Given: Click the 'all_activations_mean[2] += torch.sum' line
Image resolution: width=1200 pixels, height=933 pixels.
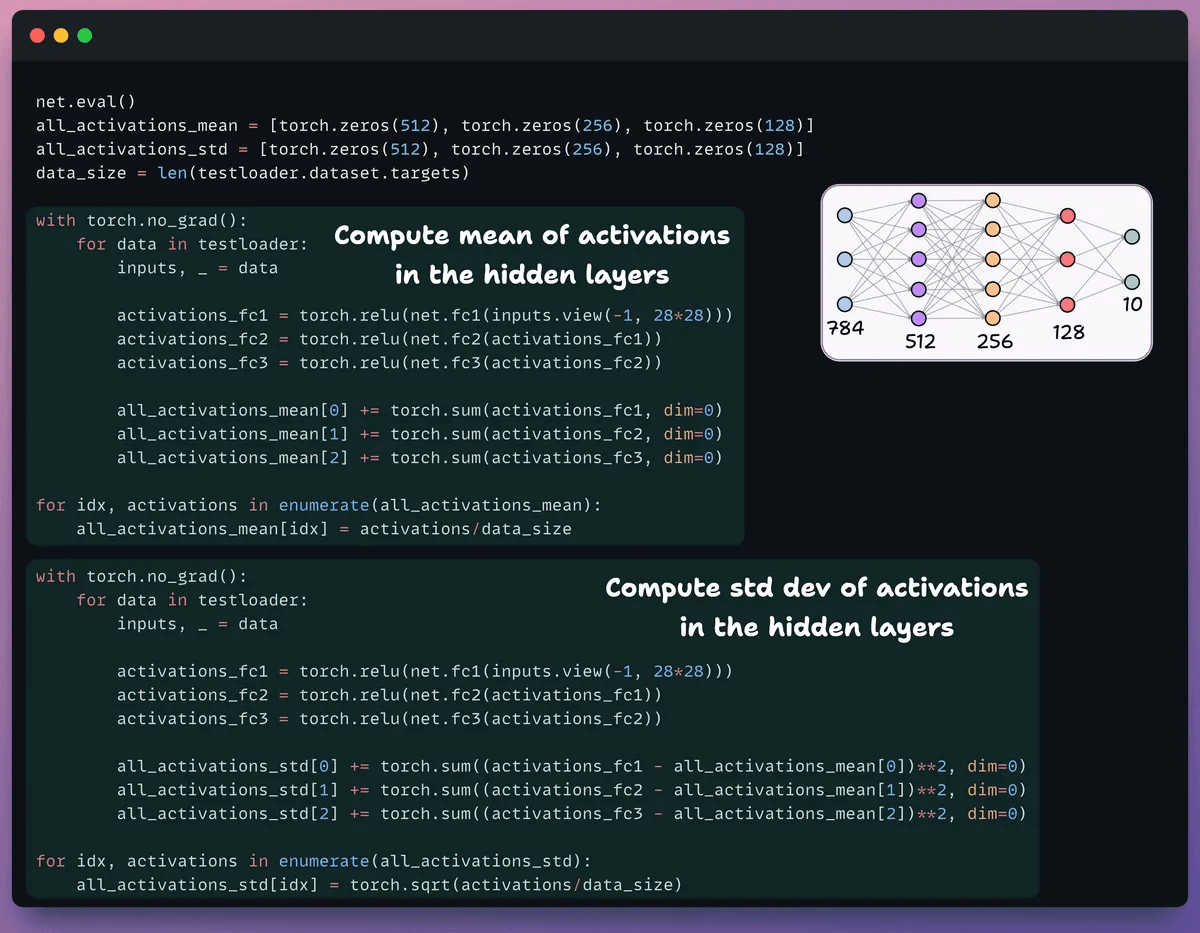Looking at the screenshot, I should [x=419, y=458].
